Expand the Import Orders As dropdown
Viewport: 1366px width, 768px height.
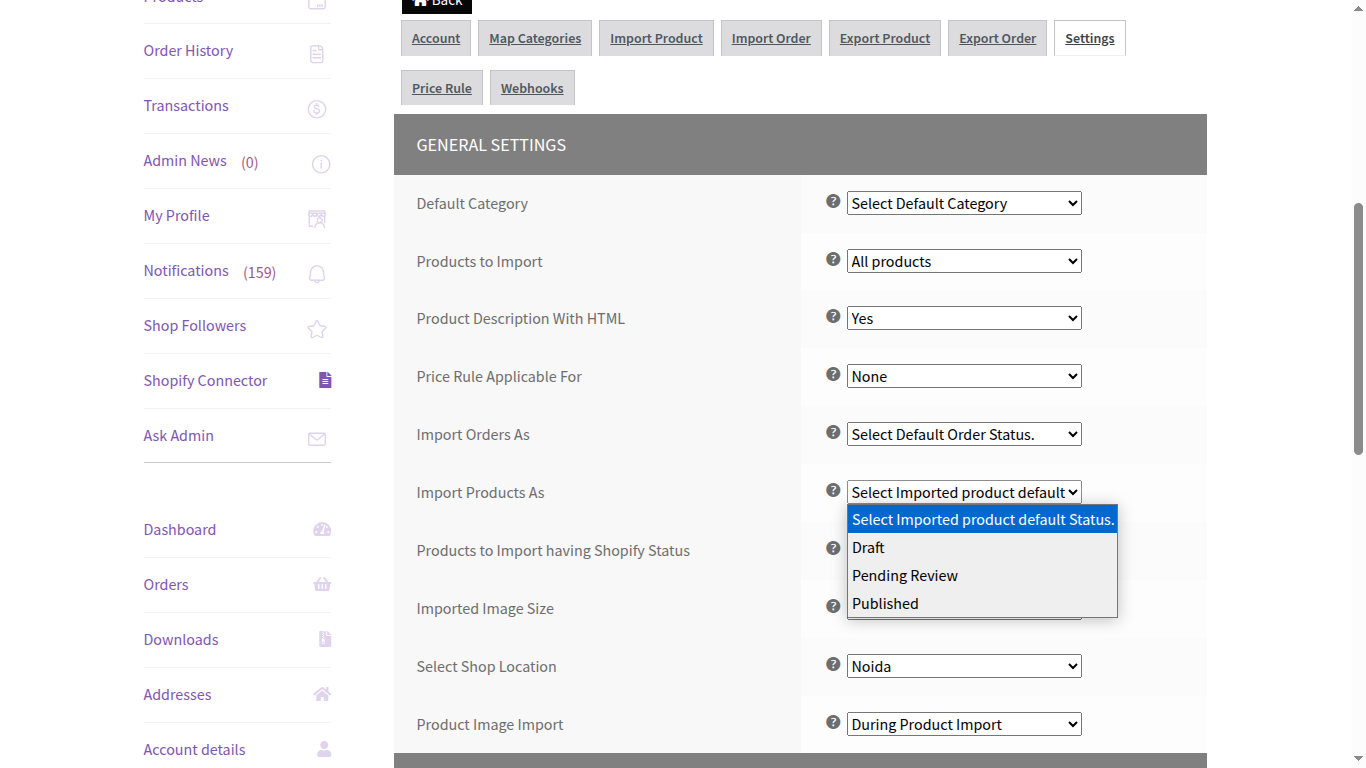[x=963, y=434]
